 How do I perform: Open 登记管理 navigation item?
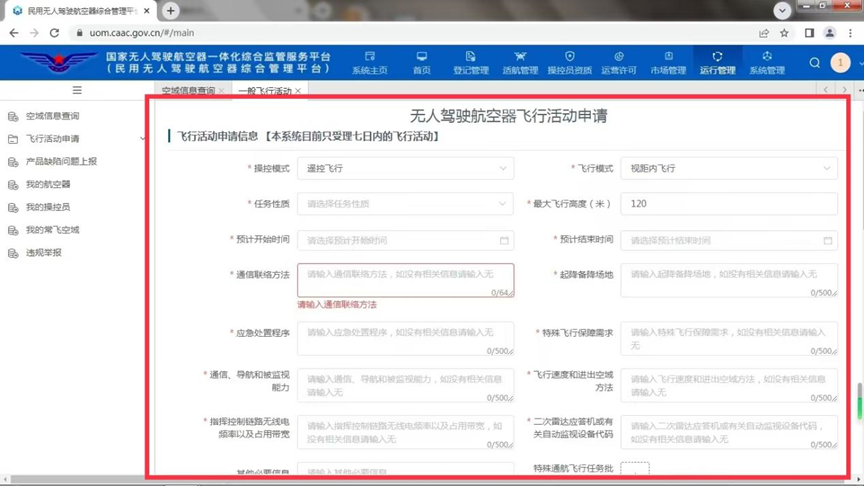point(471,63)
